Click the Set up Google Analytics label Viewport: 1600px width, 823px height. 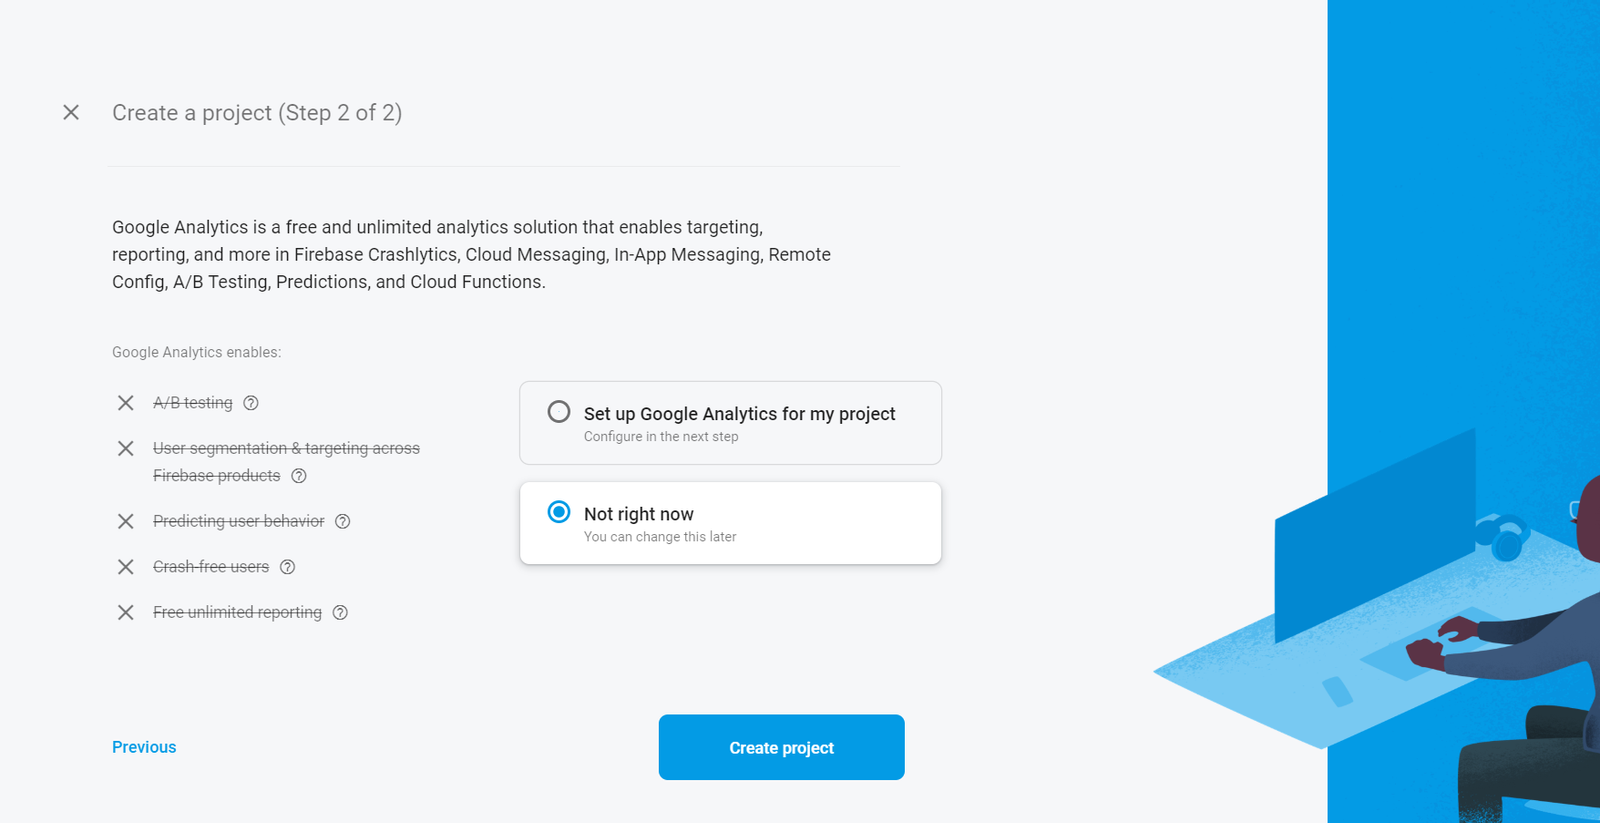739,413
